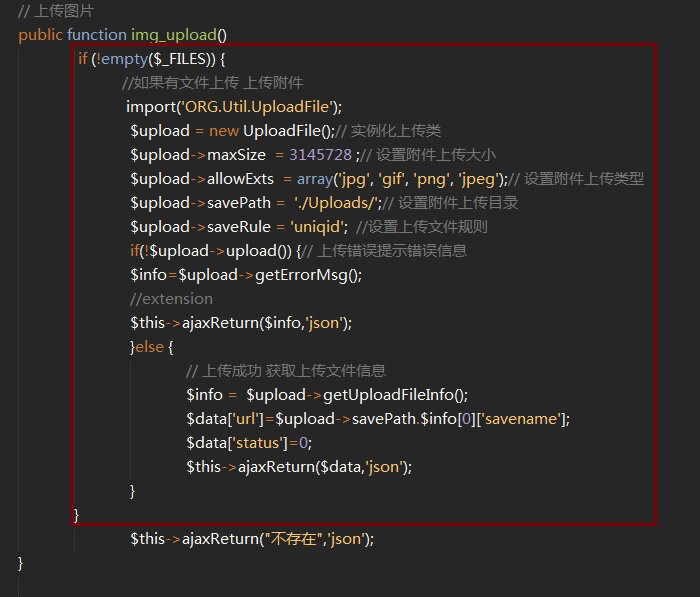
Task: Click the 'savename' string key
Action: (x=522, y=419)
